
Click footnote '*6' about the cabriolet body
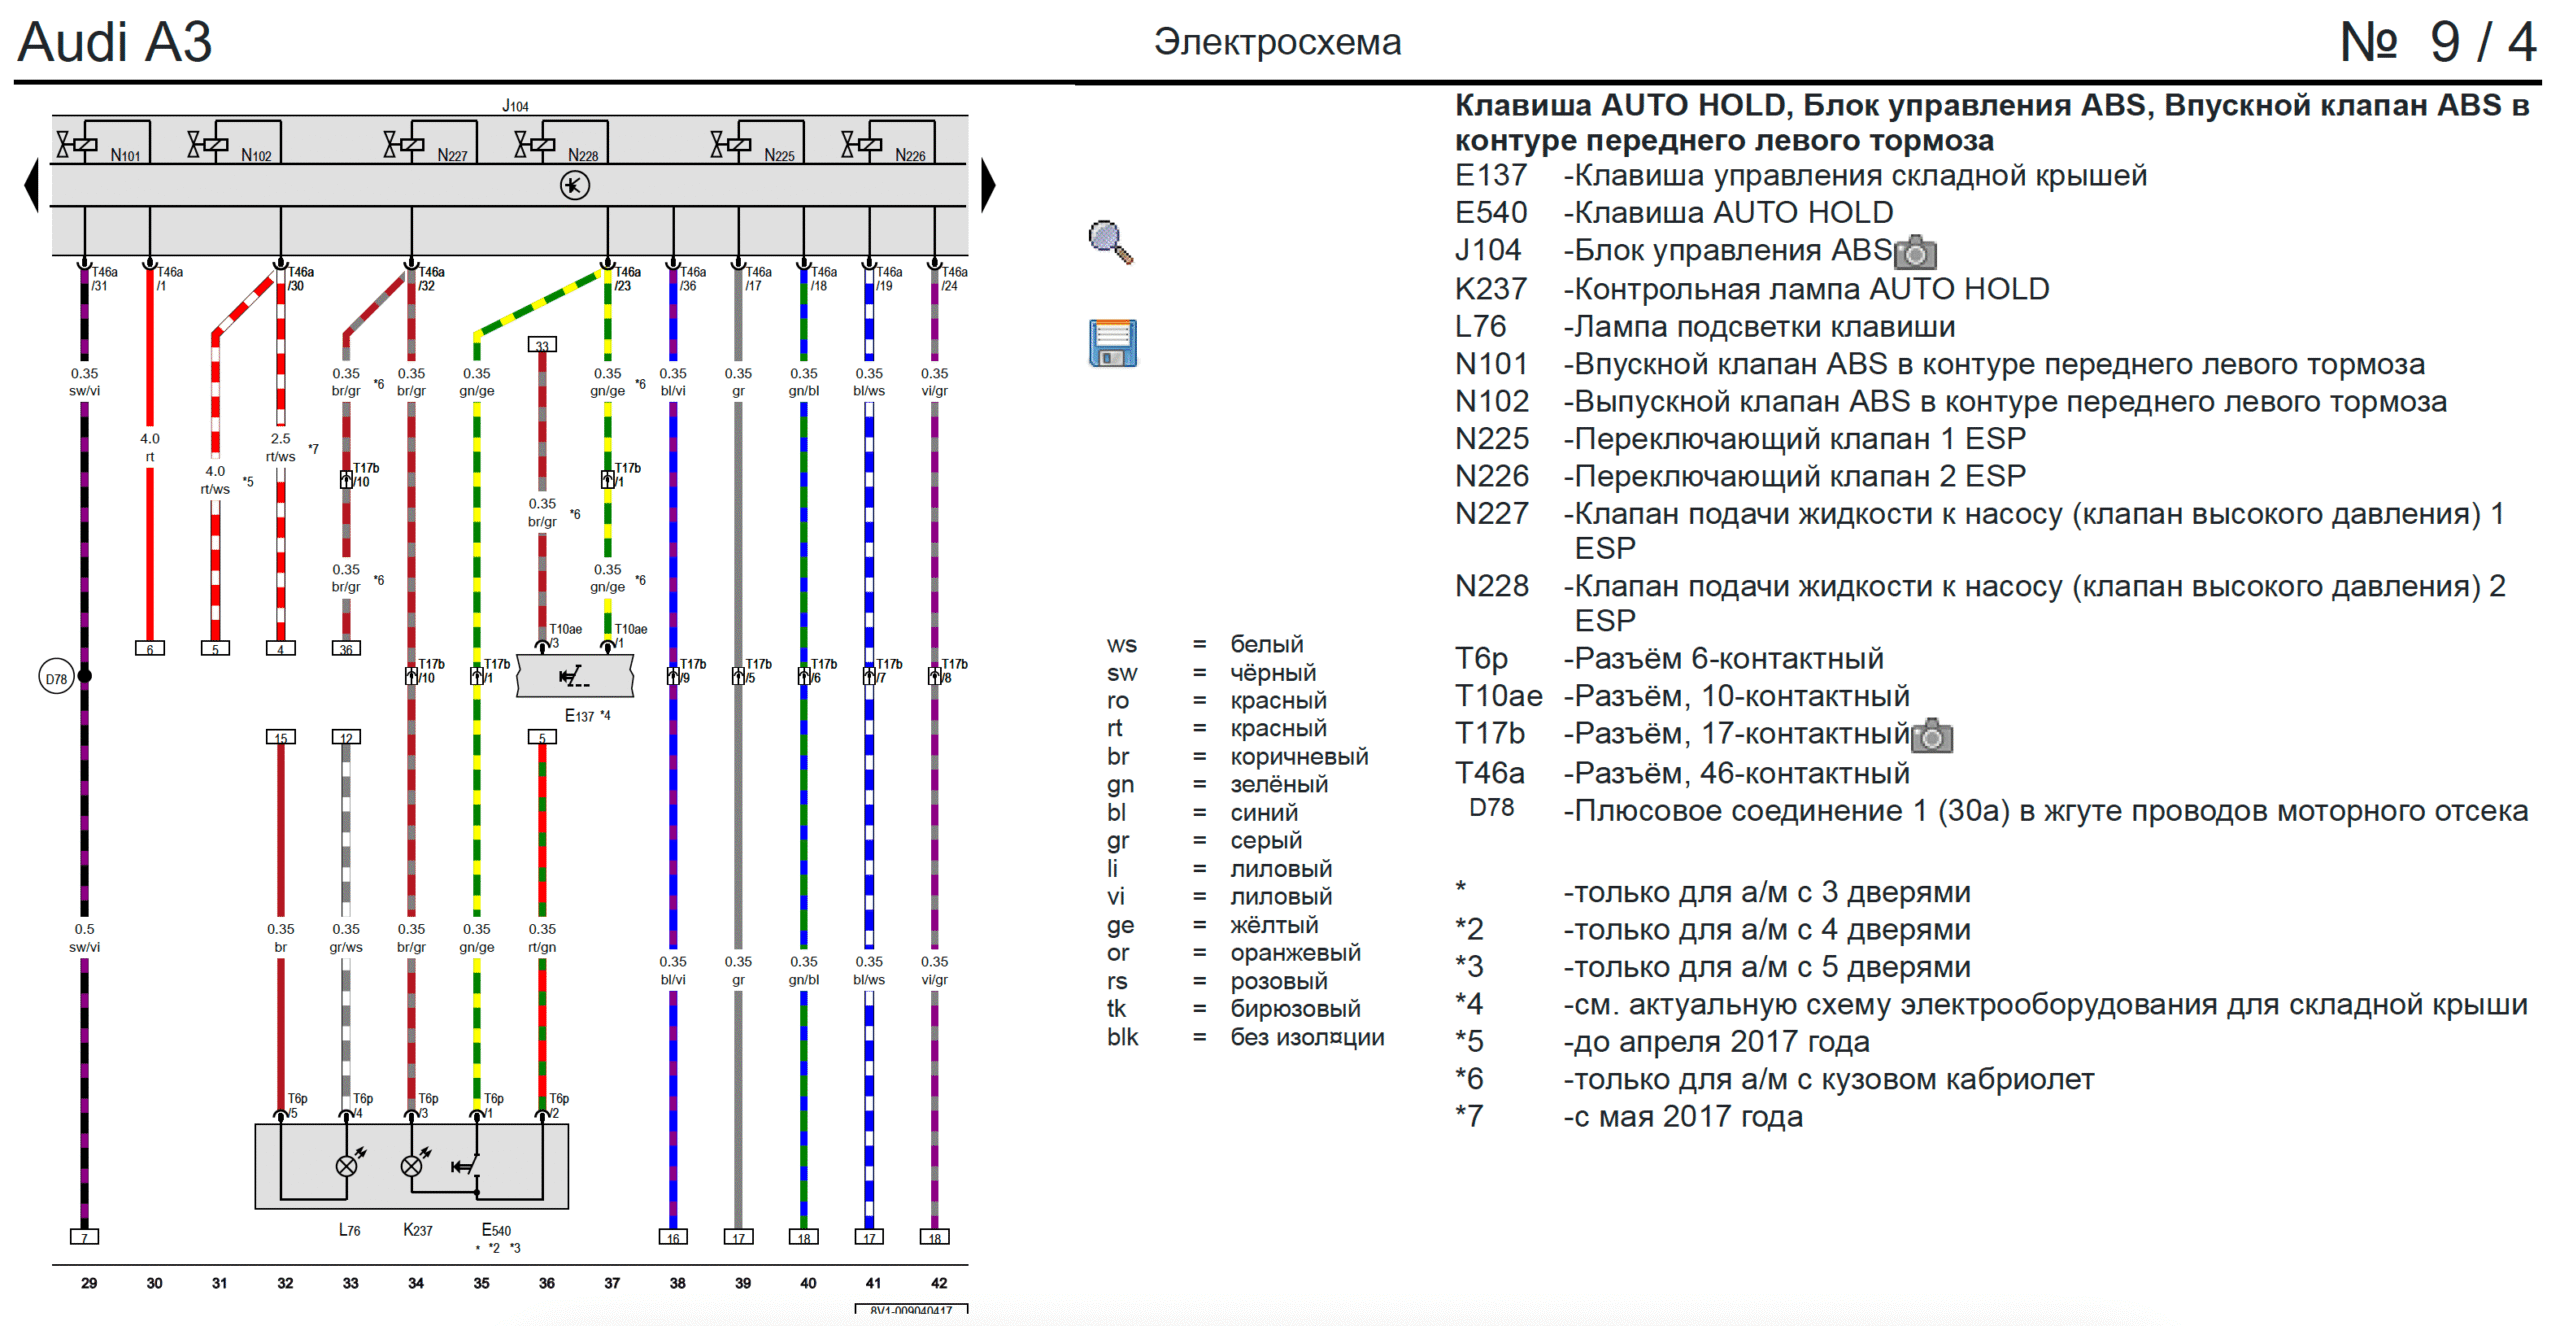click(x=1774, y=1080)
